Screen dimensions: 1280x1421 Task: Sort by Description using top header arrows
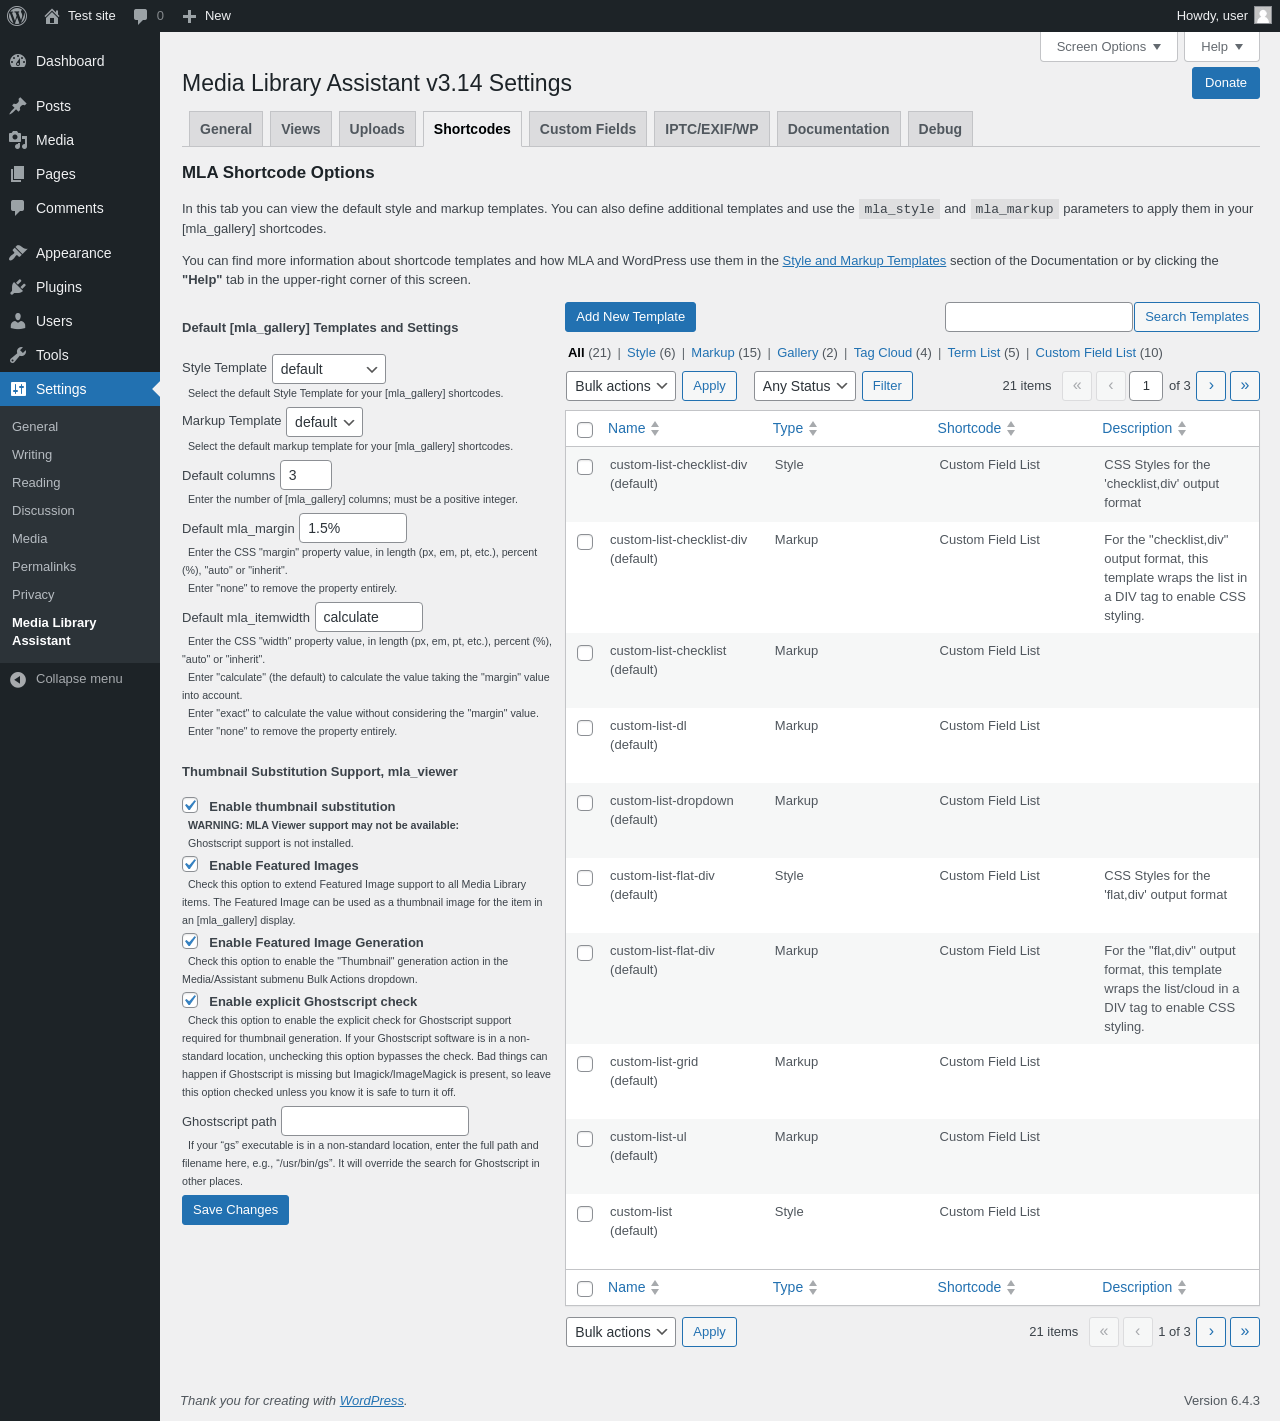click(x=1182, y=428)
